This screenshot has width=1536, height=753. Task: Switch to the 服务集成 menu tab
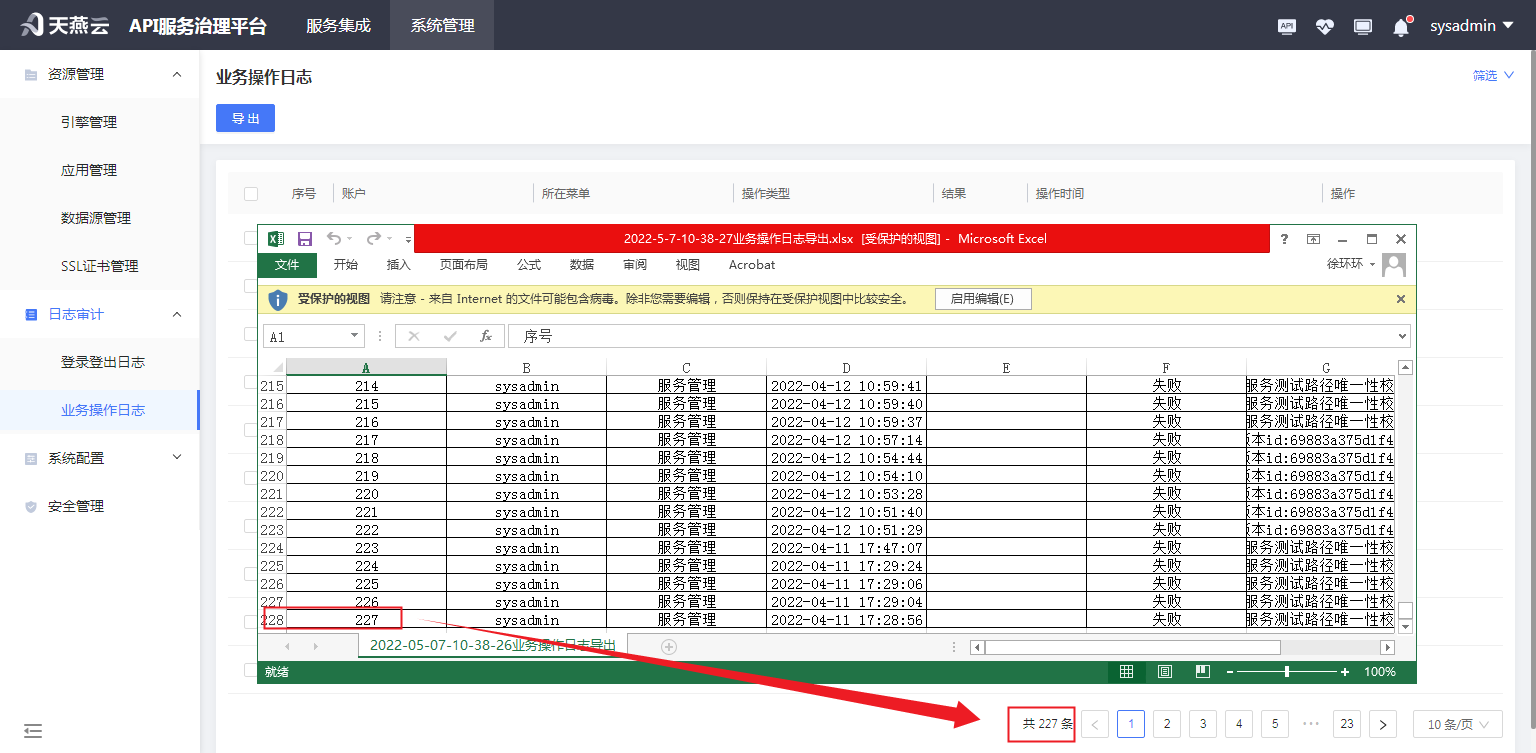337,26
